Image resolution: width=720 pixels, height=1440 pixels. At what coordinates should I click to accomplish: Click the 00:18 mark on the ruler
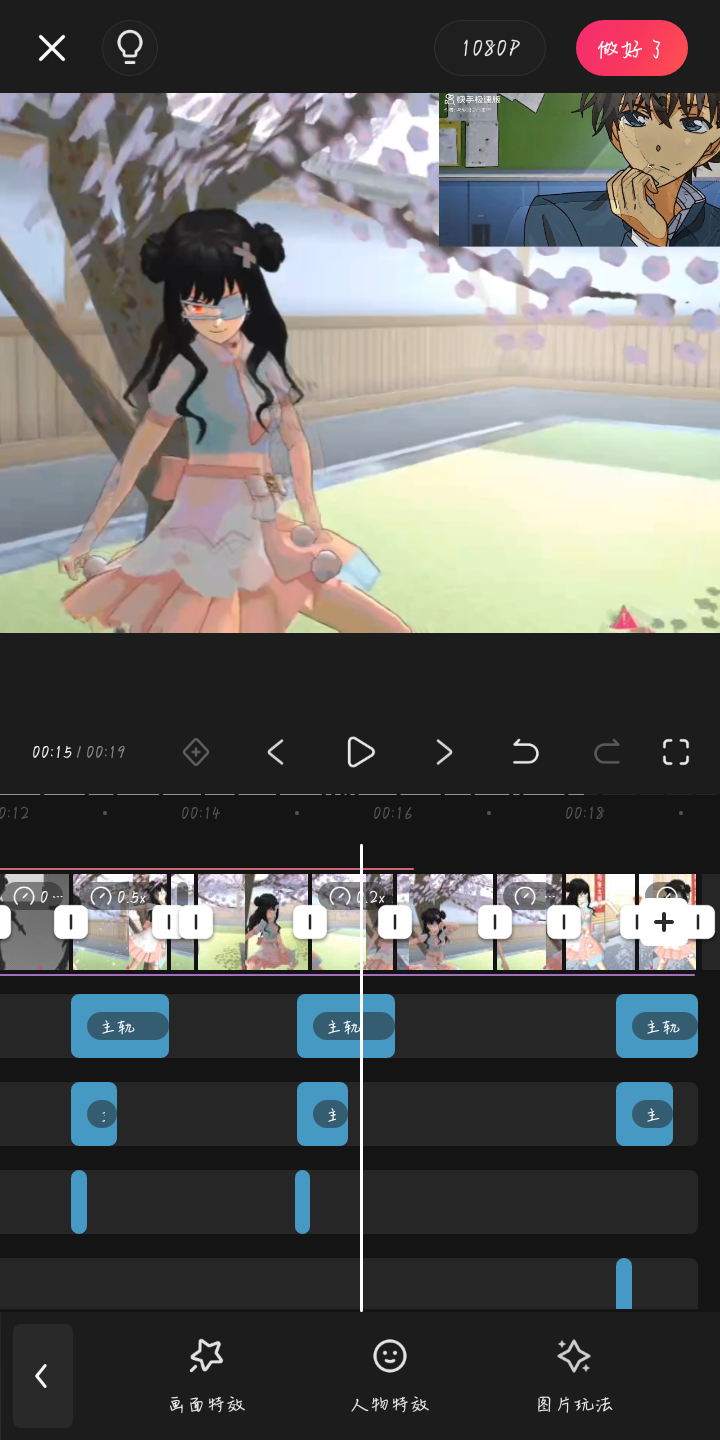(x=584, y=813)
